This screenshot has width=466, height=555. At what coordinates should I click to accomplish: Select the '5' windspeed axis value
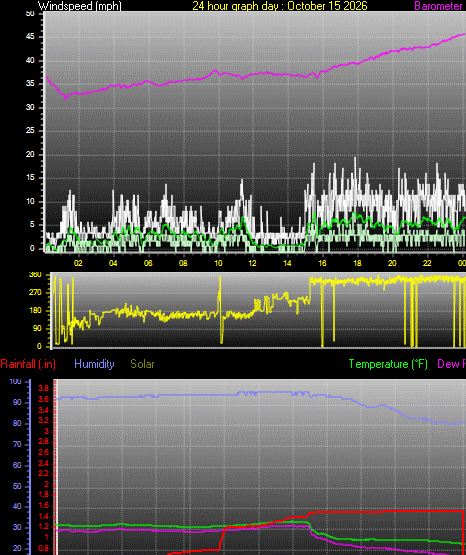pos(32,224)
